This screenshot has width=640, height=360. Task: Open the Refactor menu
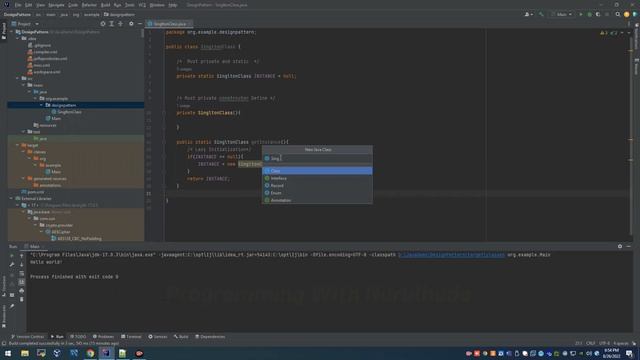(89, 5)
